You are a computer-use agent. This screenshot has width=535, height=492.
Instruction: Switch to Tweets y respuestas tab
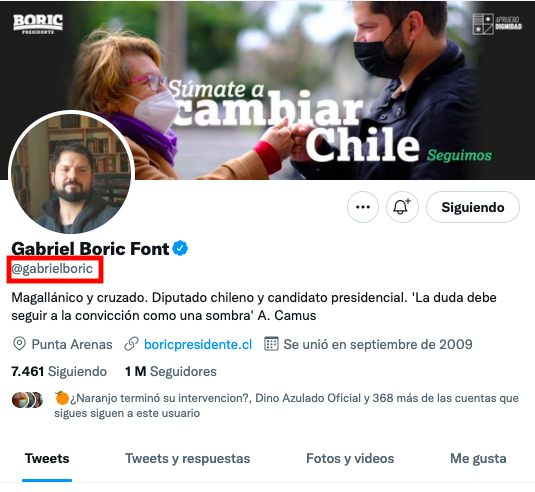[187, 458]
